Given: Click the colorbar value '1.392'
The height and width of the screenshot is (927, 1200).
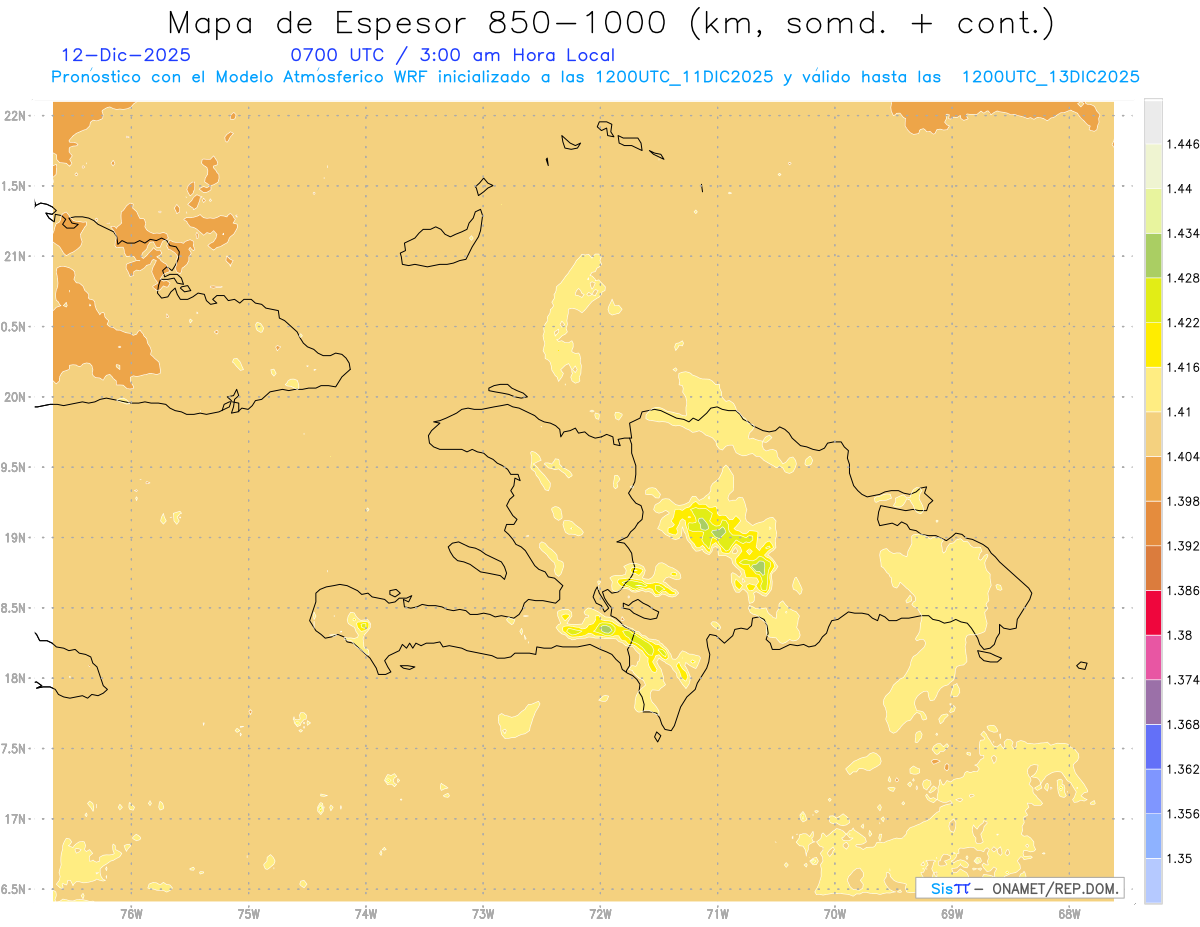Looking at the screenshot, I should [1183, 546].
